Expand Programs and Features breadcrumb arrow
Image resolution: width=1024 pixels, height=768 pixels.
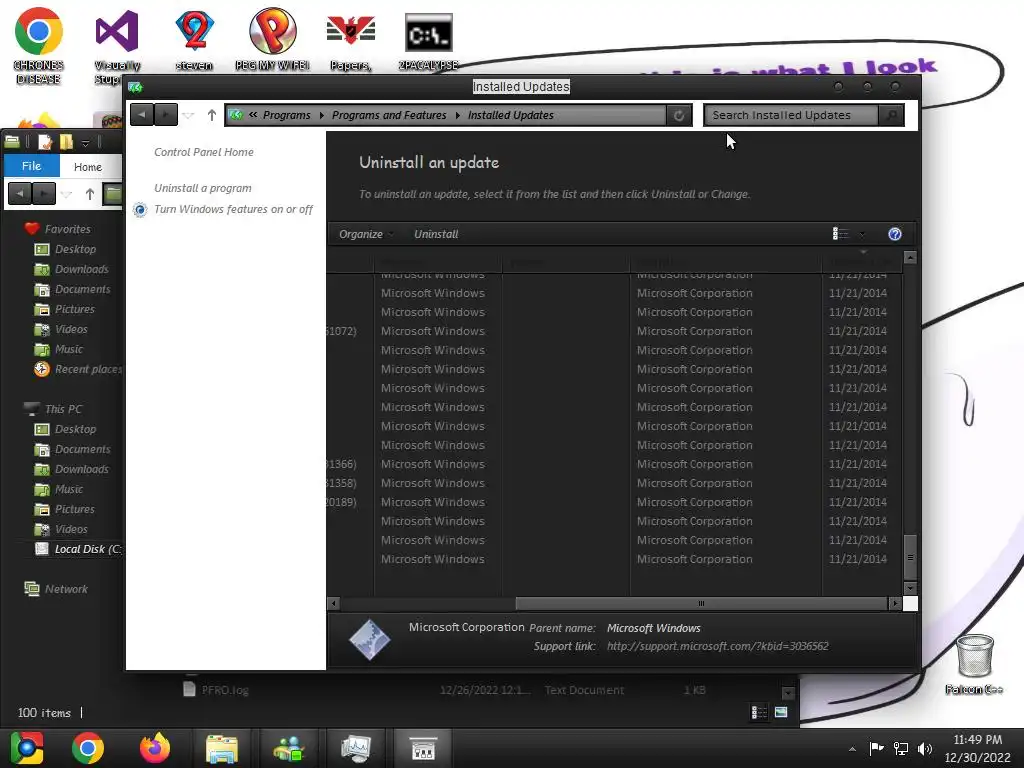click(457, 115)
